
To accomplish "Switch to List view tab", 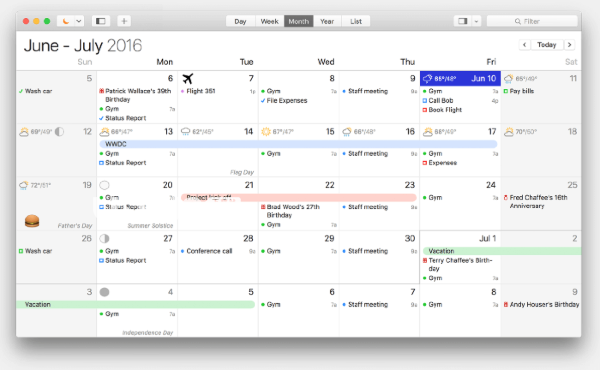I will (356, 21).
